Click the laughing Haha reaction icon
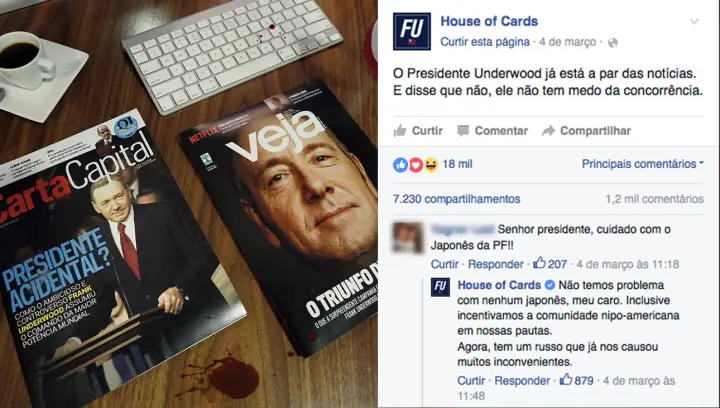This screenshot has height=408, width=720. [x=431, y=164]
